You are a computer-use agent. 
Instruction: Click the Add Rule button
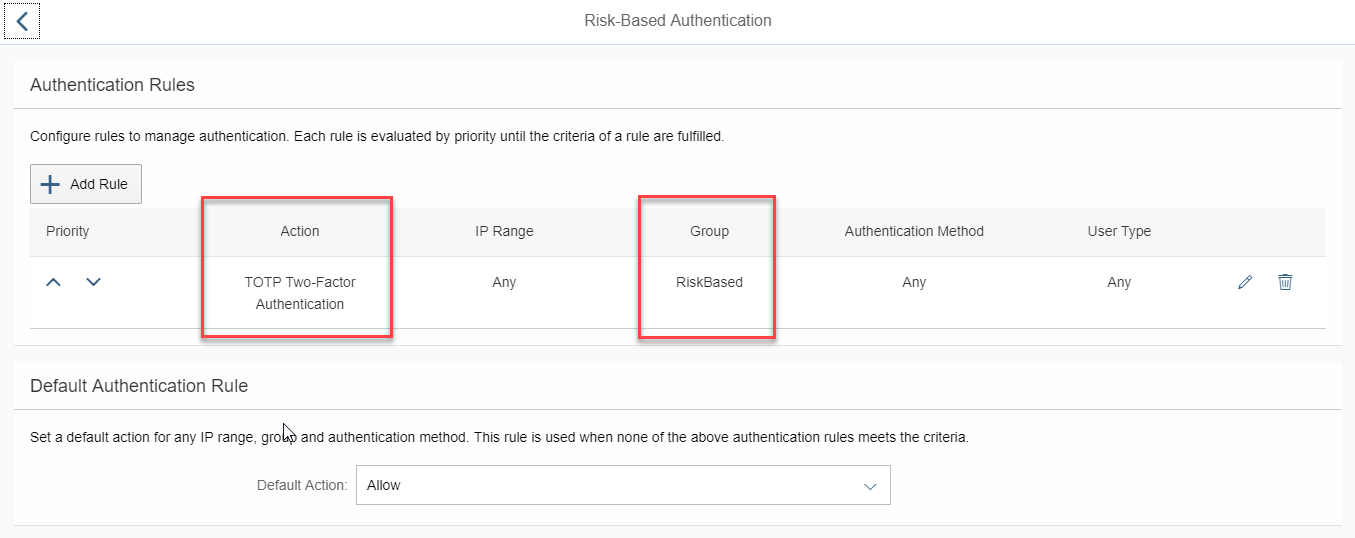(86, 184)
